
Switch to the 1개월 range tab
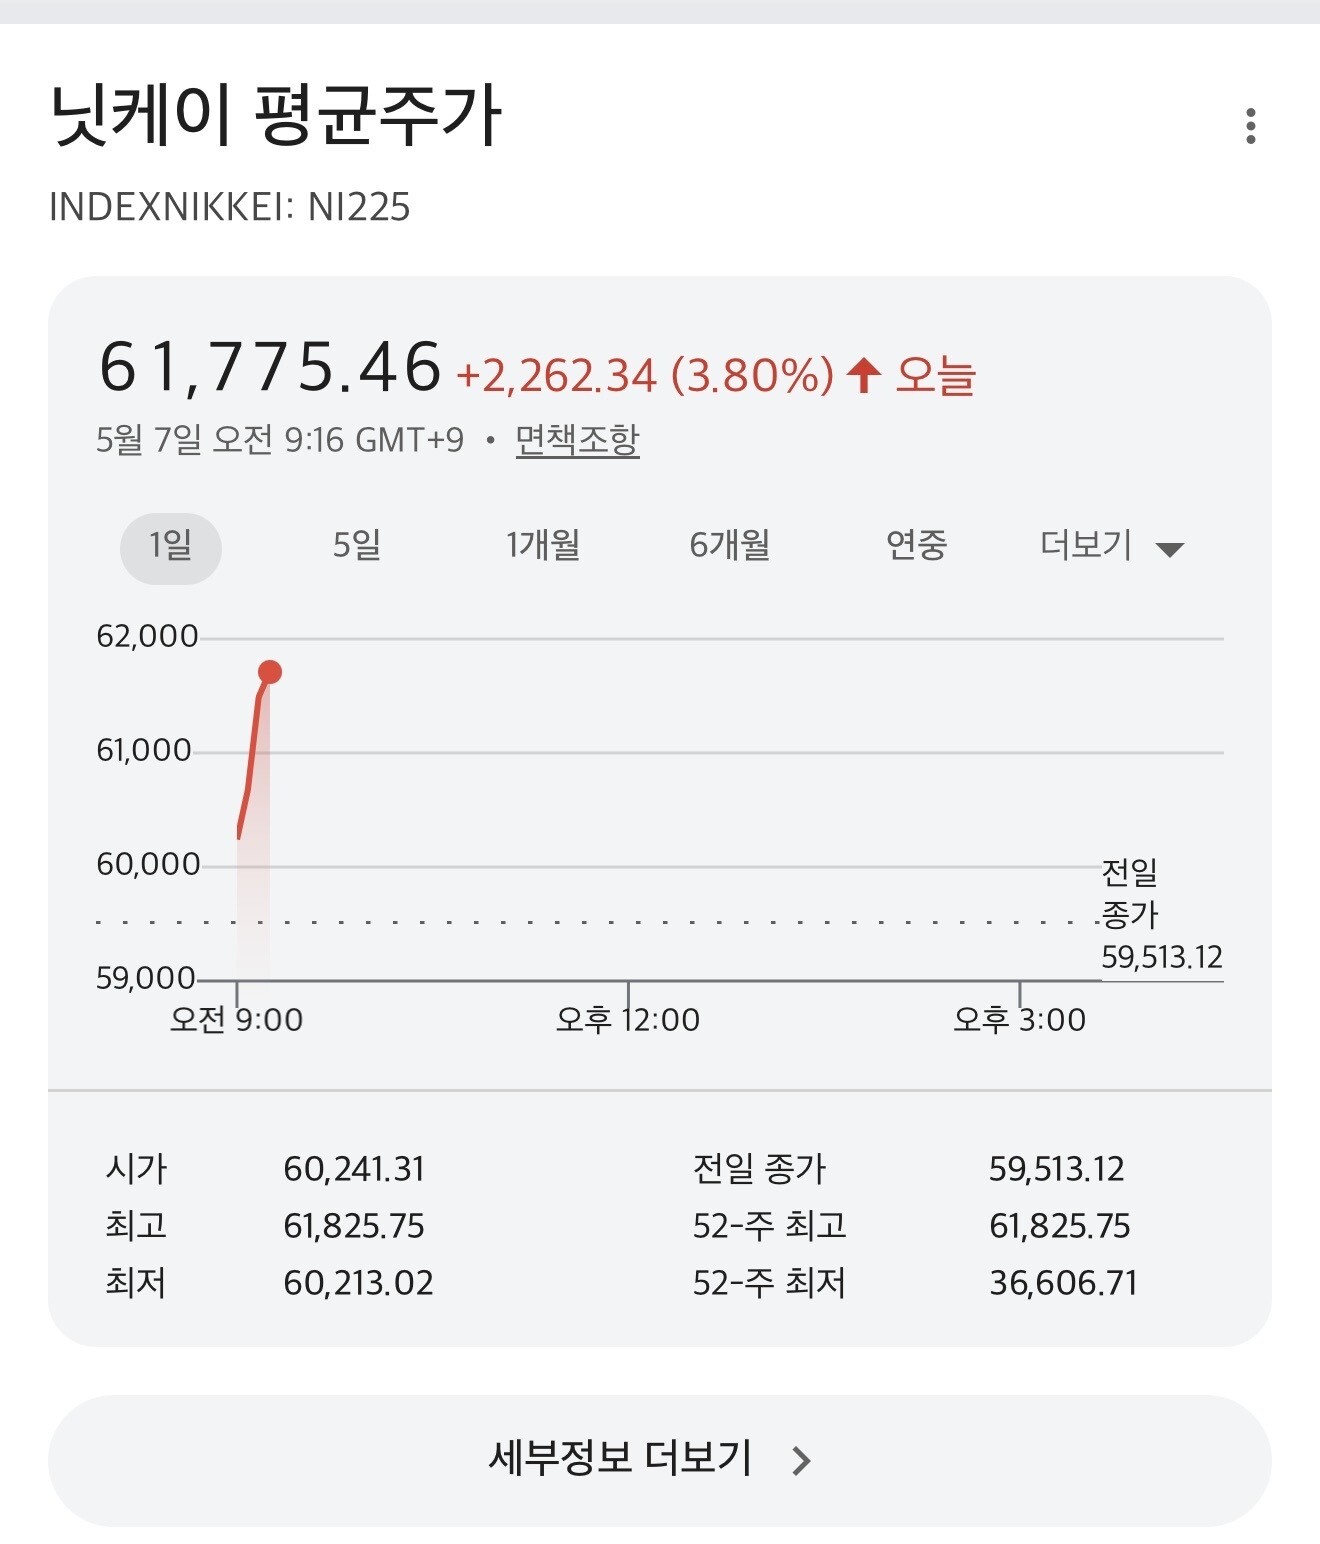click(543, 546)
